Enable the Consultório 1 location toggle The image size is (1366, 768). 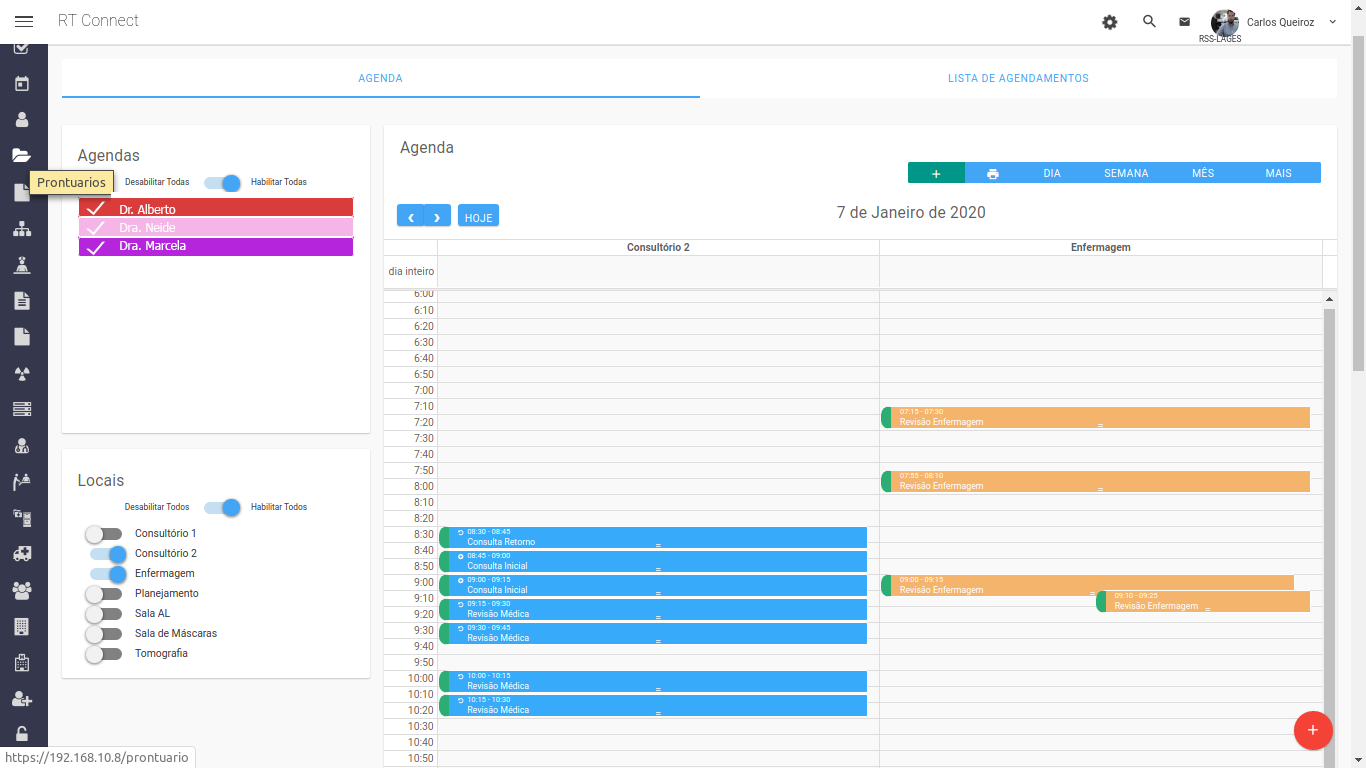click(104, 534)
